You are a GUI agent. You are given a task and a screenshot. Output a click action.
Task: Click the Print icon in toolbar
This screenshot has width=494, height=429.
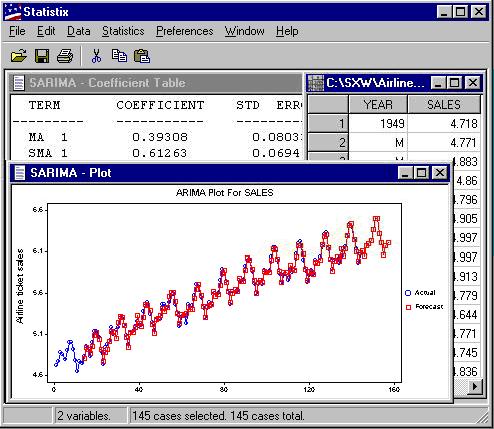[x=65, y=56]
